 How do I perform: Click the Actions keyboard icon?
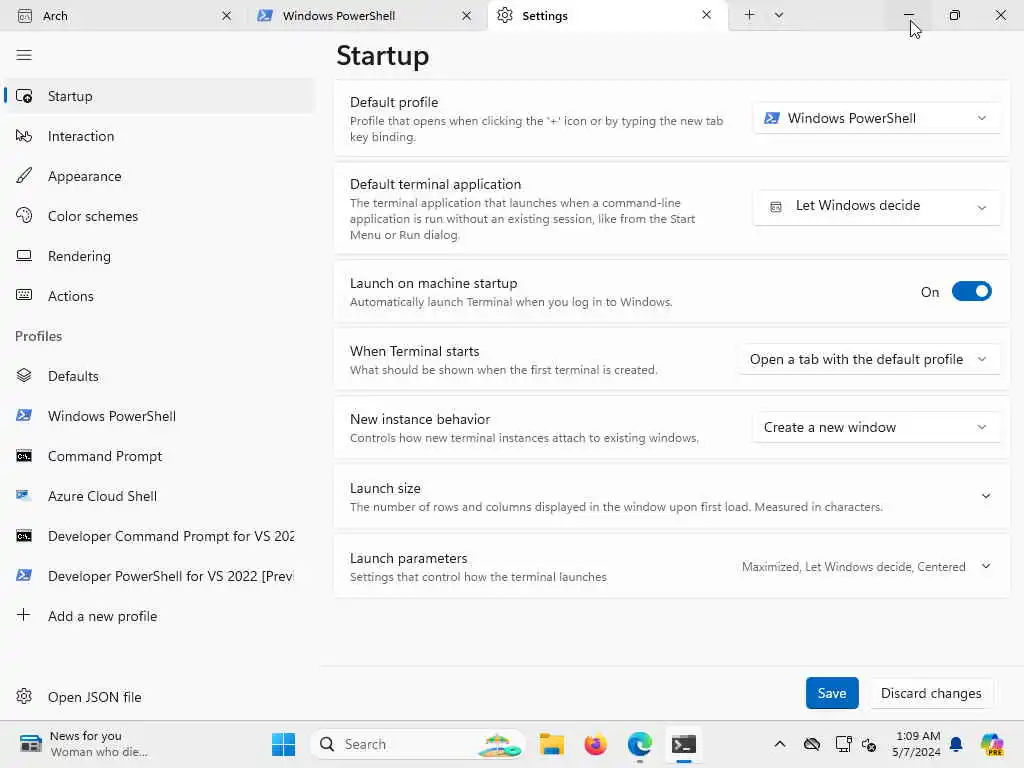(24, 295)
